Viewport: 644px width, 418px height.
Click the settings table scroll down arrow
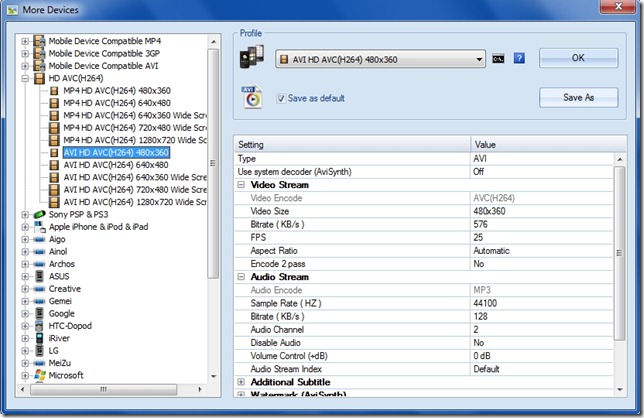coord(619,389)
